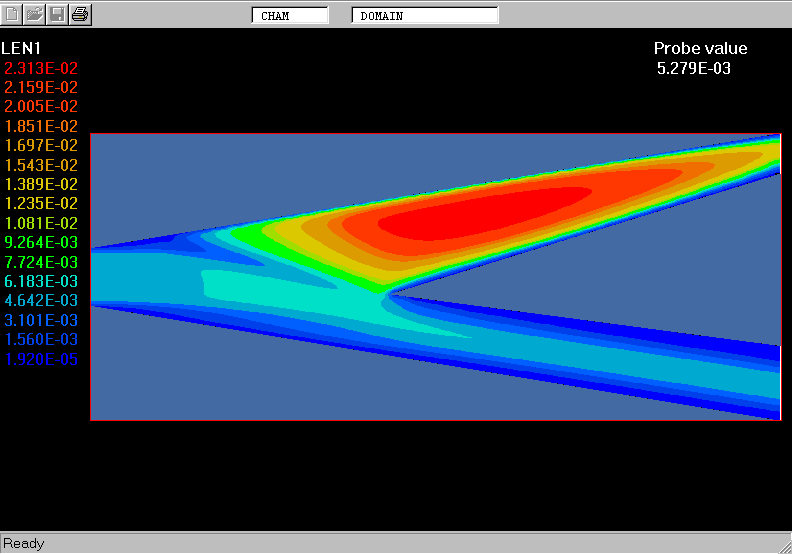This screenshot has height=554, width=792.
Task: Click the 6.183E-03 cyan legend entry
Action: (x=41, y=281)
